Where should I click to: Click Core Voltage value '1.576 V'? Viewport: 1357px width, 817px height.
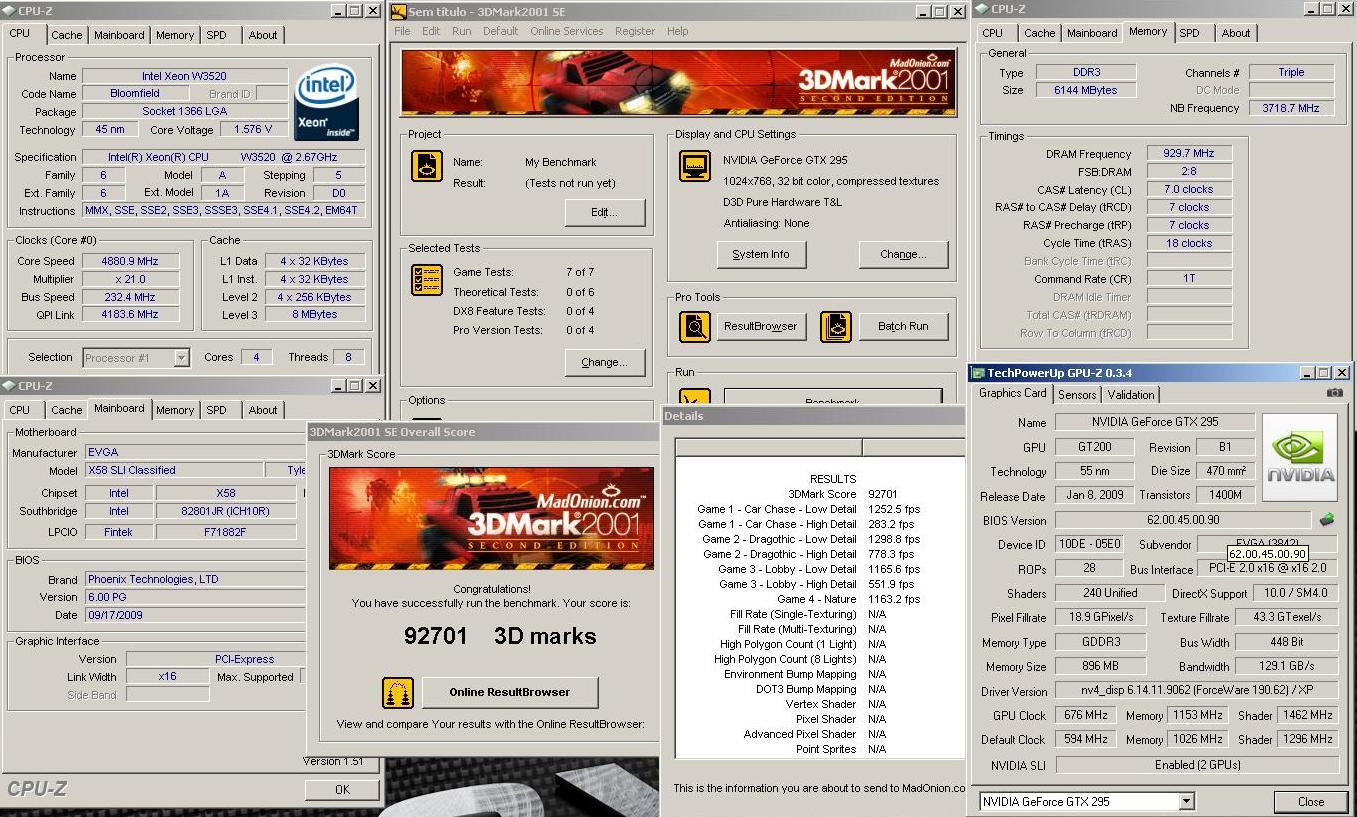(x=253, y=129)
